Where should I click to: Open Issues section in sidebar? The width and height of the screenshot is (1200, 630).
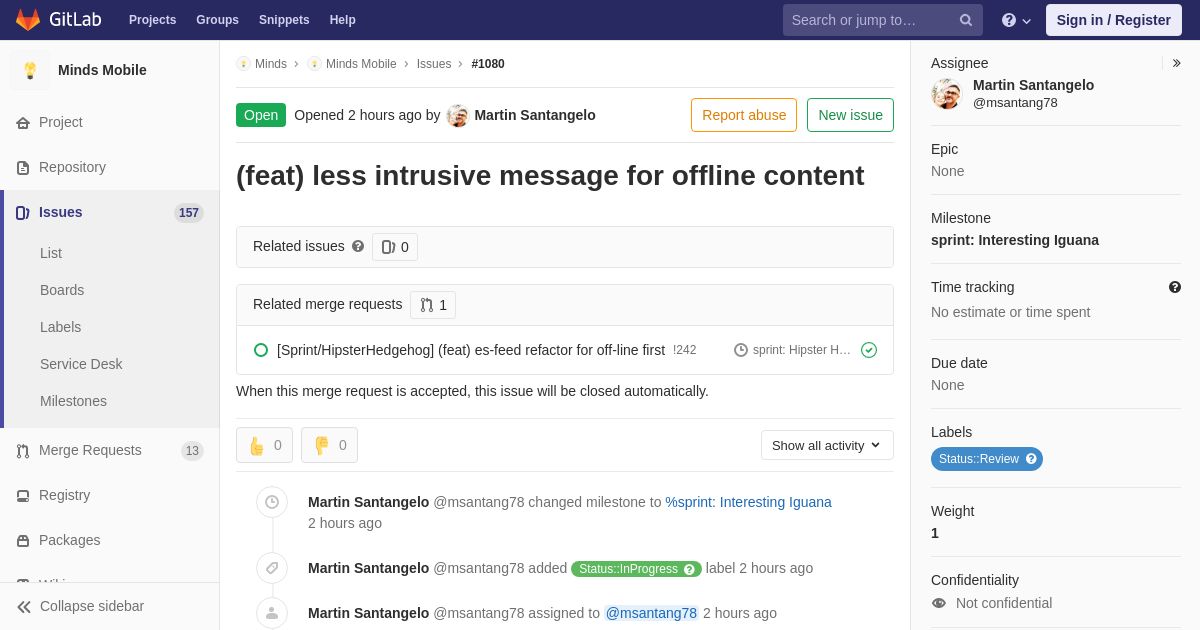tap(60, 212)
